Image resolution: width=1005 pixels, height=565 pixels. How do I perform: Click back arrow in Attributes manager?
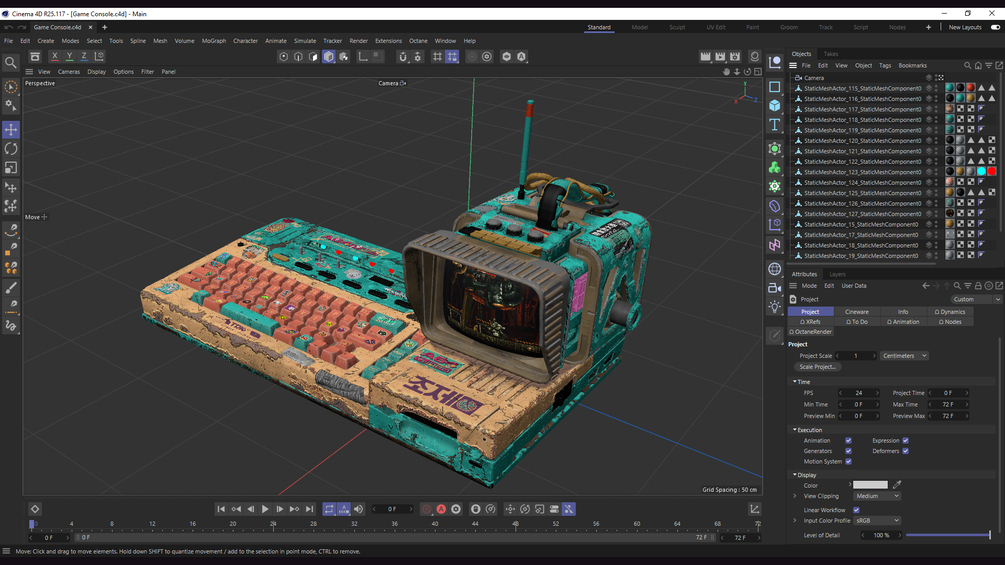926,286
